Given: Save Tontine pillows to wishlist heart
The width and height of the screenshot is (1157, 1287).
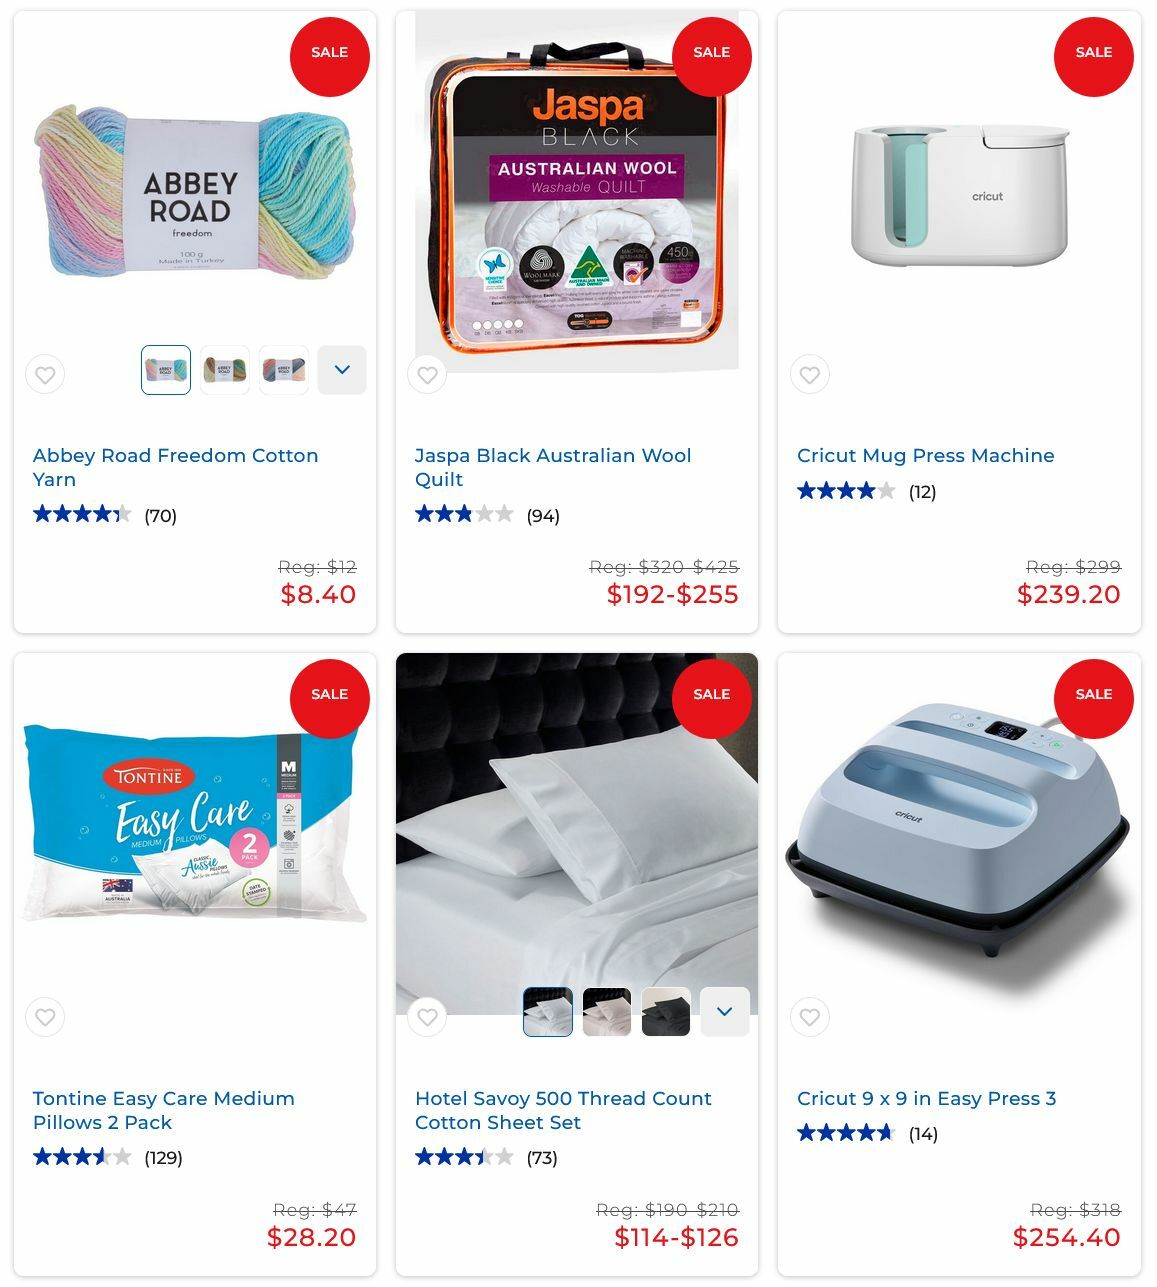Looking at the screenshot, I should (x=45, y=1017).
